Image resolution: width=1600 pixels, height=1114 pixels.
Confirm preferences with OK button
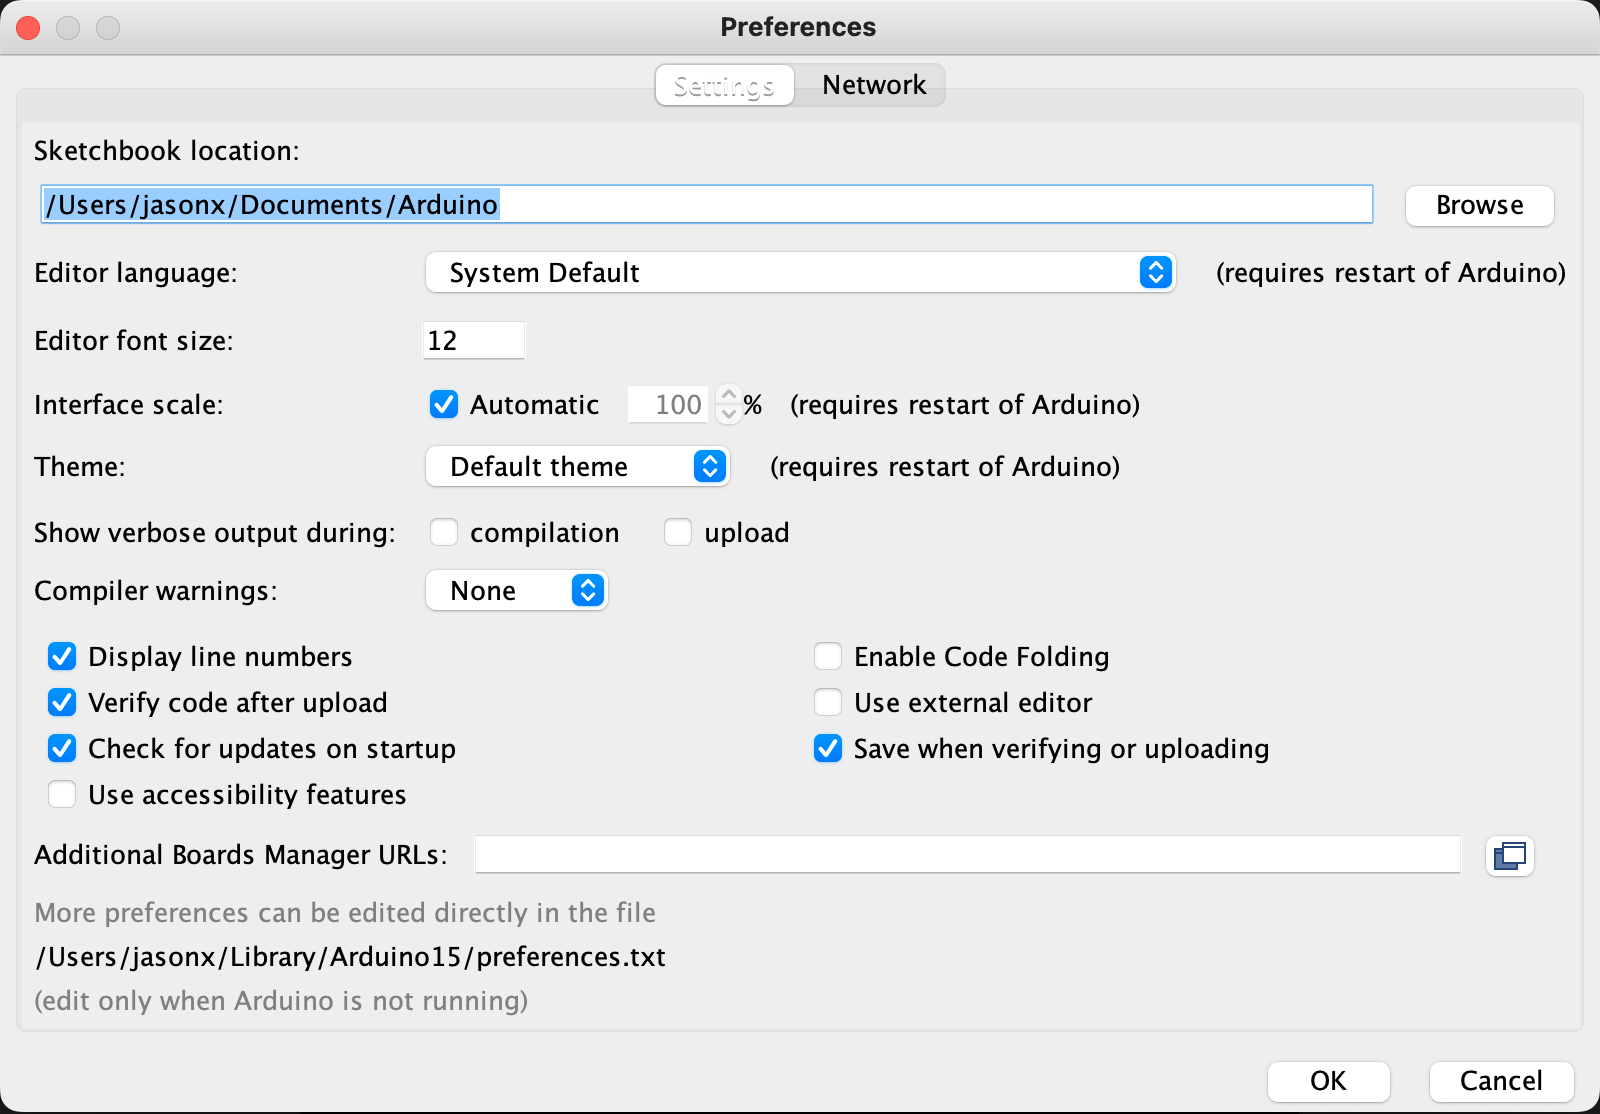(x=1328, y=1081)
